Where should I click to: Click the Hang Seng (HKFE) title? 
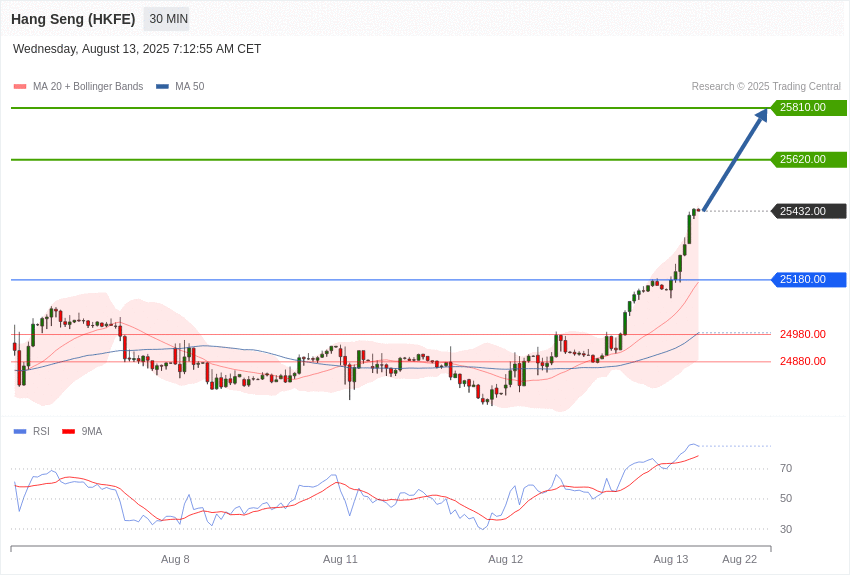pyautogui.click(x=73, y=19)
